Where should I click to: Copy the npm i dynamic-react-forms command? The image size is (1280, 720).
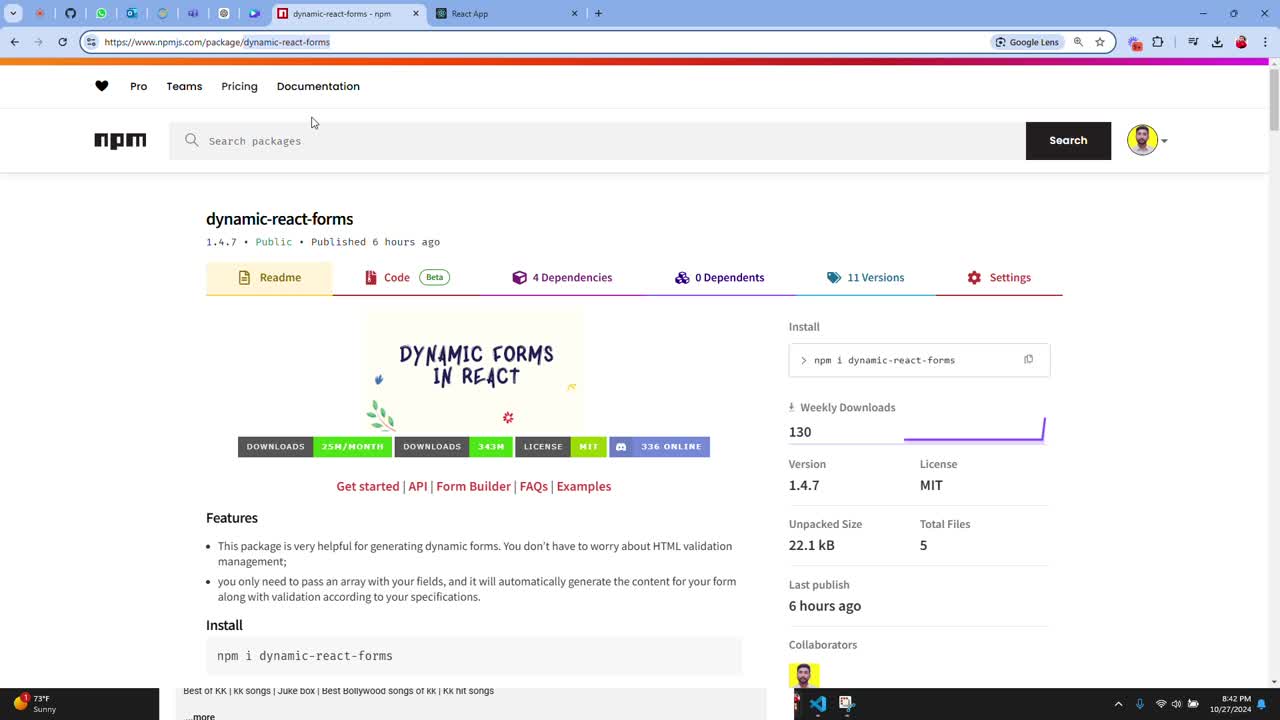(1028, 359)
